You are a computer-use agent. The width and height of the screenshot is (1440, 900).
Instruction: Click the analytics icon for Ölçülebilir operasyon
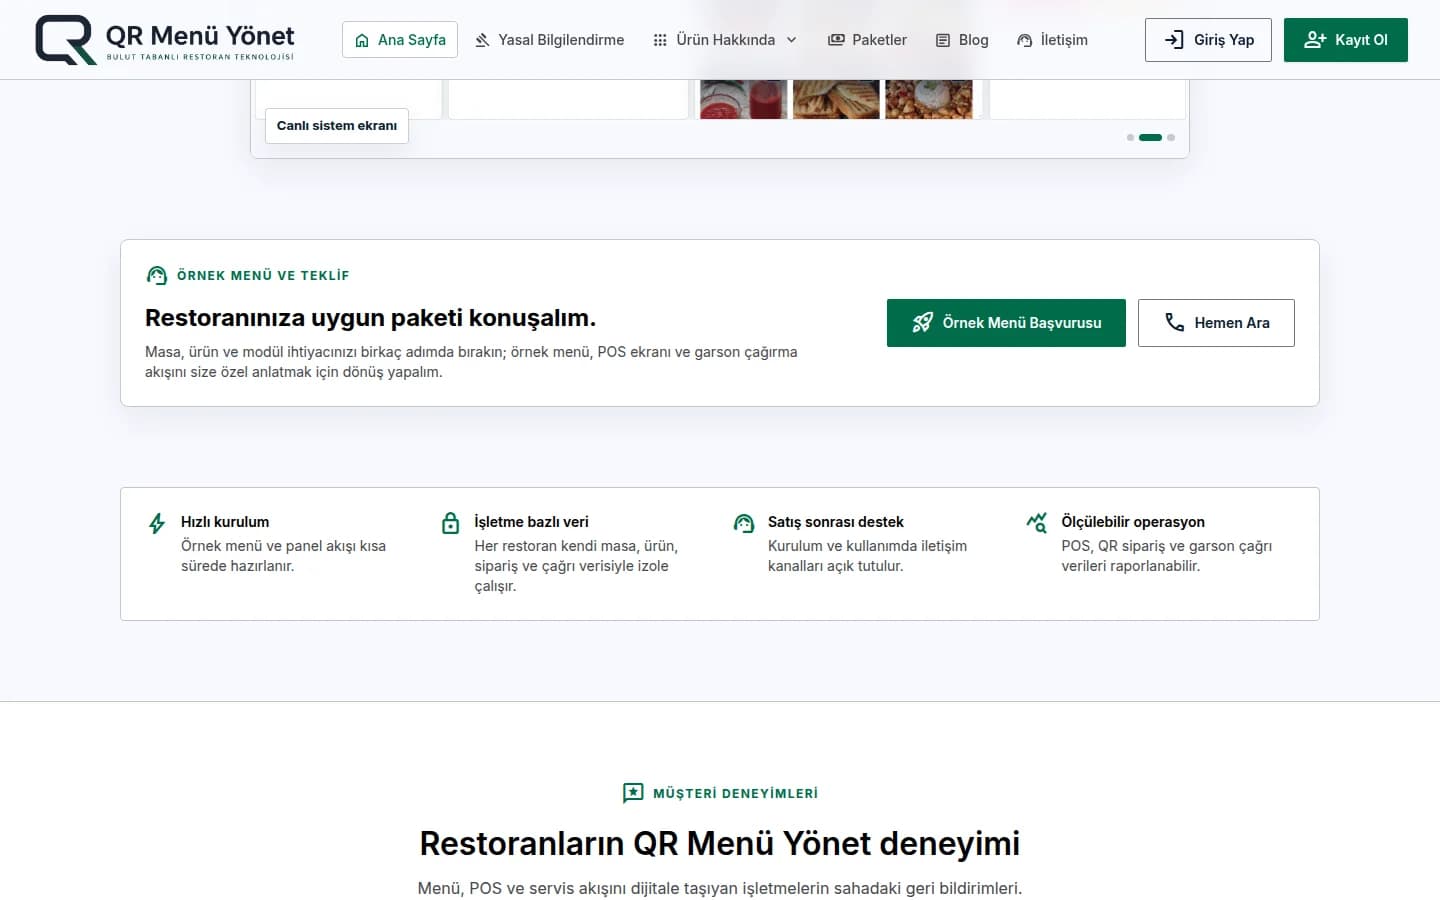click(x=1037, y=522)
